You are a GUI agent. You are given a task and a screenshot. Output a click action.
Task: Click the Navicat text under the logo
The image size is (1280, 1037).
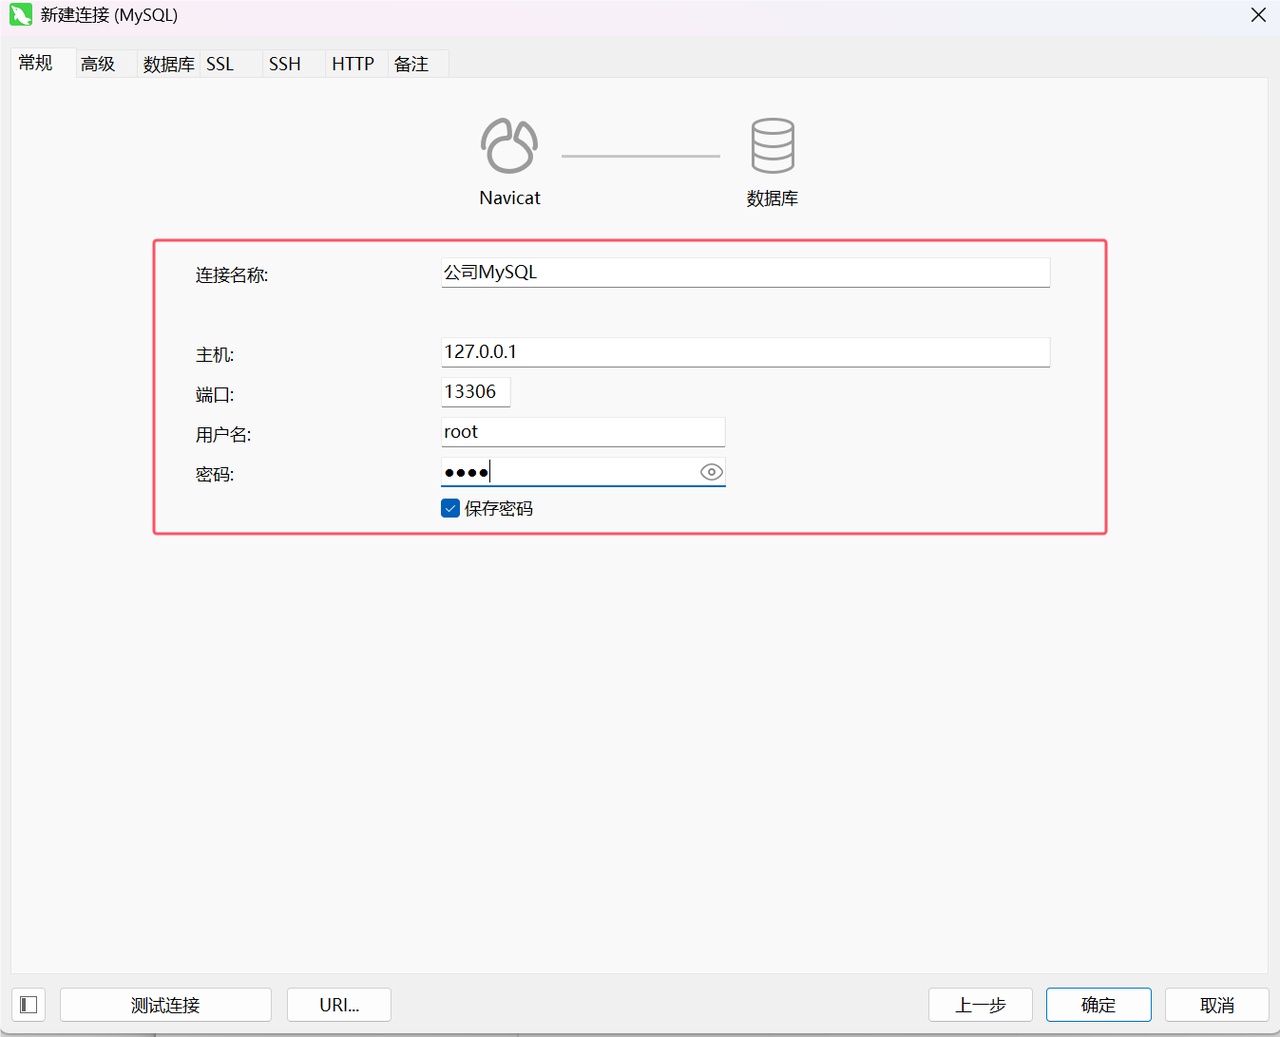coord(510,198)
